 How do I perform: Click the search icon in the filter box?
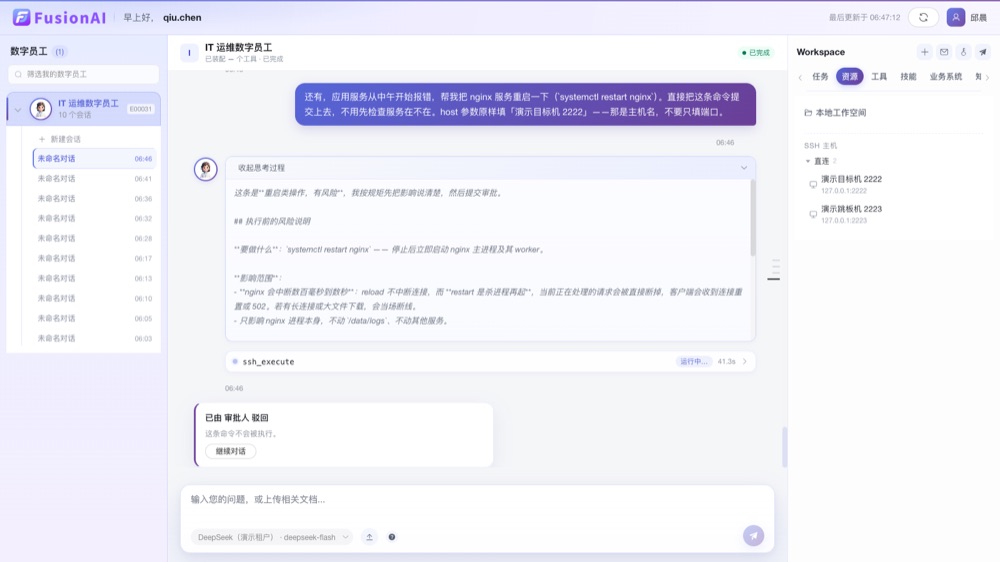tap(18, 74)
